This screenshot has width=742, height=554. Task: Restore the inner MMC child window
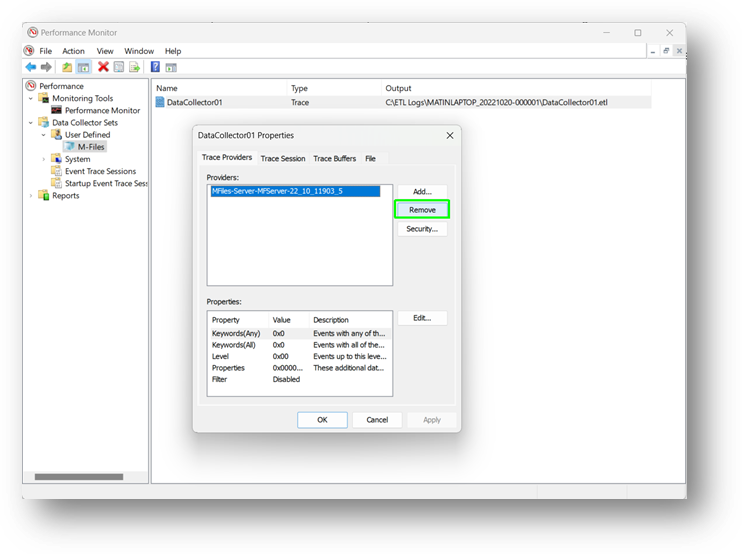(x=666, y=51)
